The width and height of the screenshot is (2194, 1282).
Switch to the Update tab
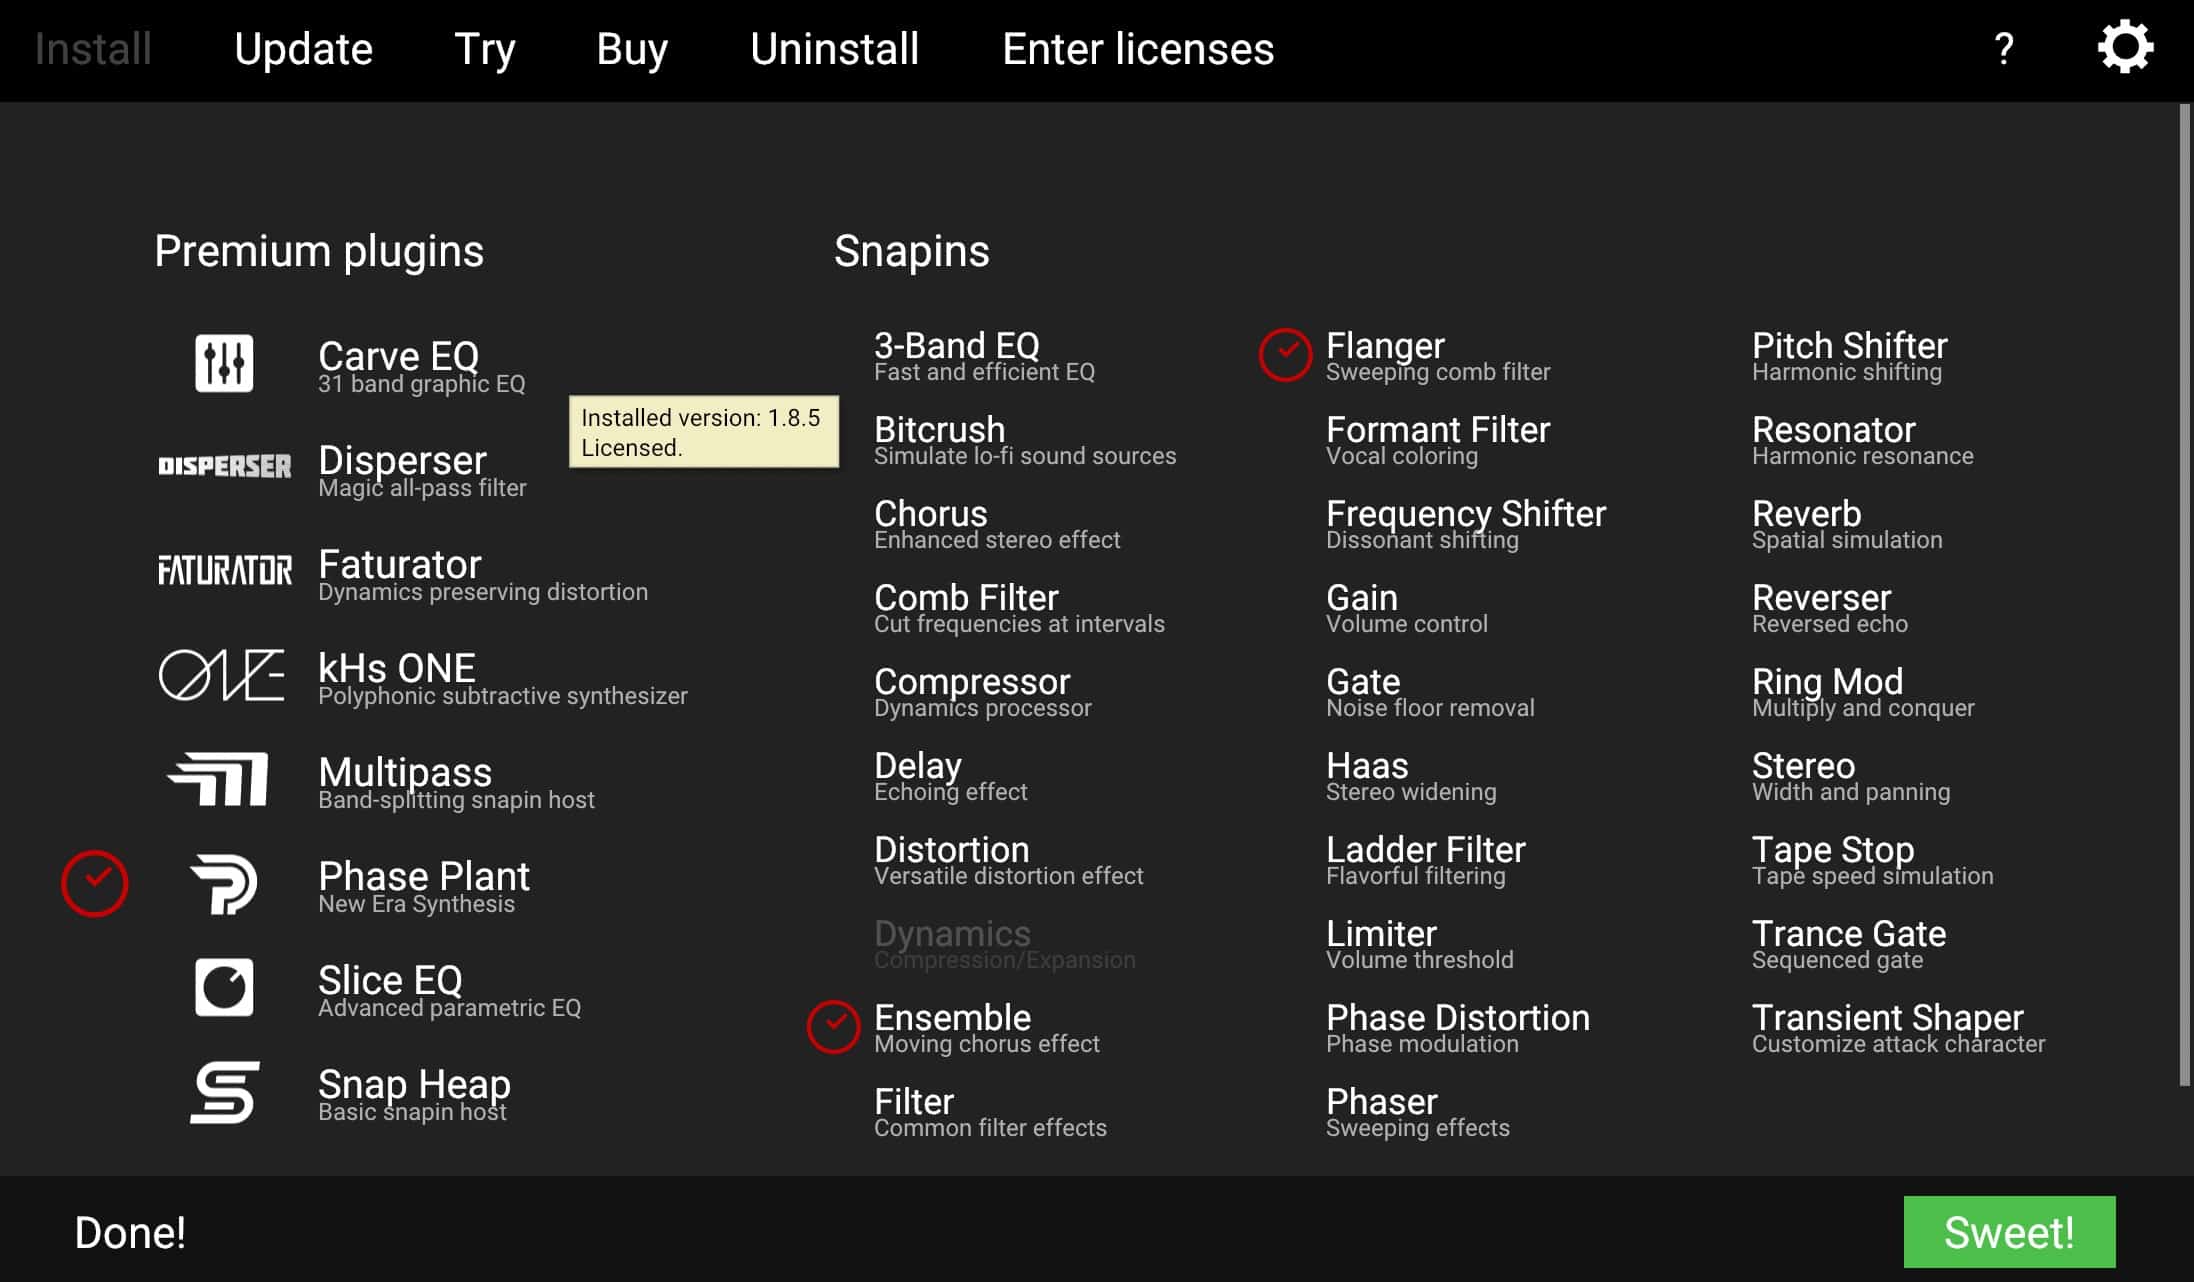(x=303, y=49)
